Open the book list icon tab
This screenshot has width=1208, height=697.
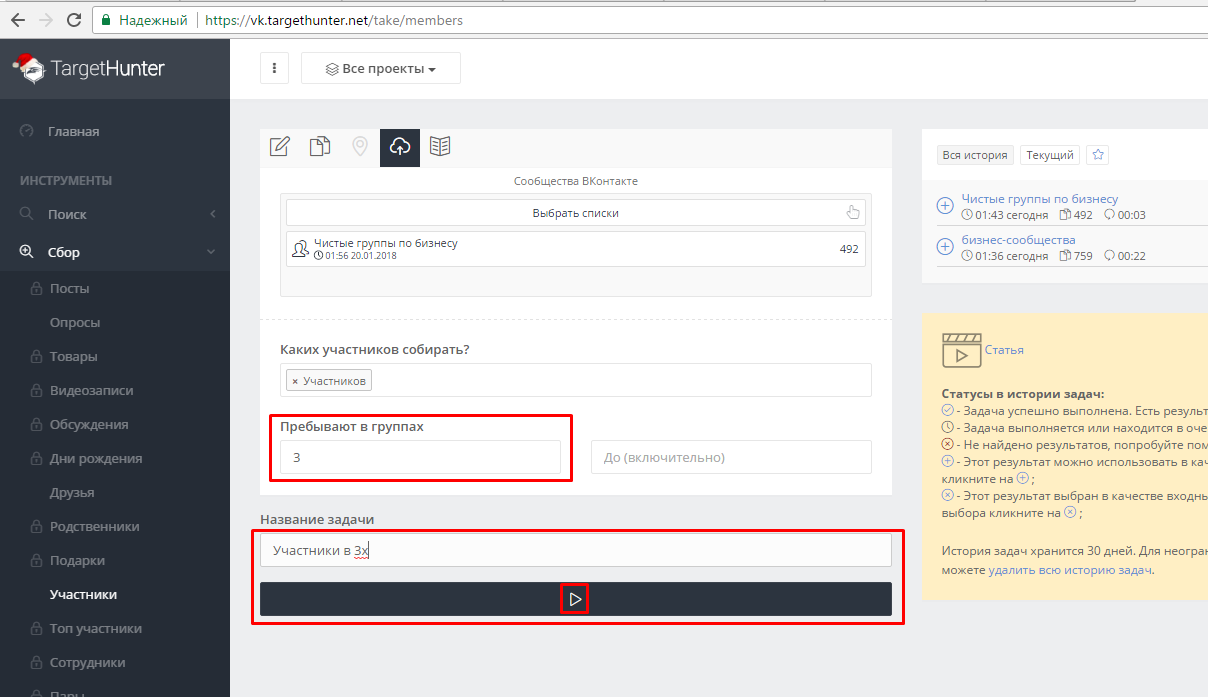coord(440,147)
